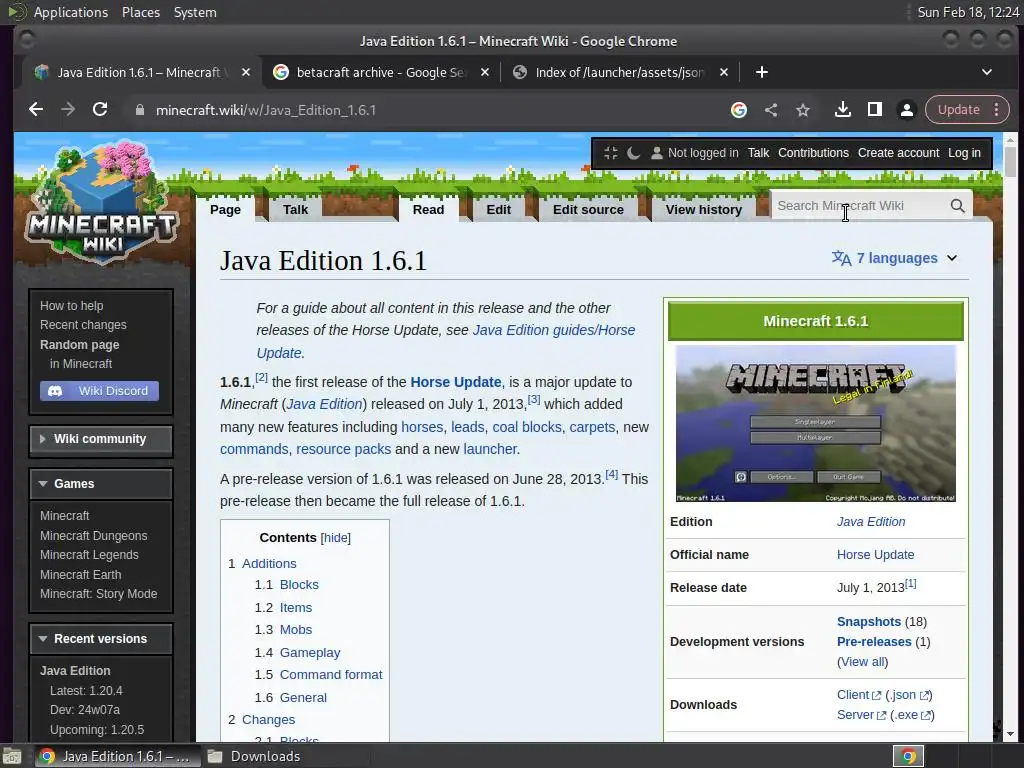Click the Google icon in address bar

click(739, 110)
